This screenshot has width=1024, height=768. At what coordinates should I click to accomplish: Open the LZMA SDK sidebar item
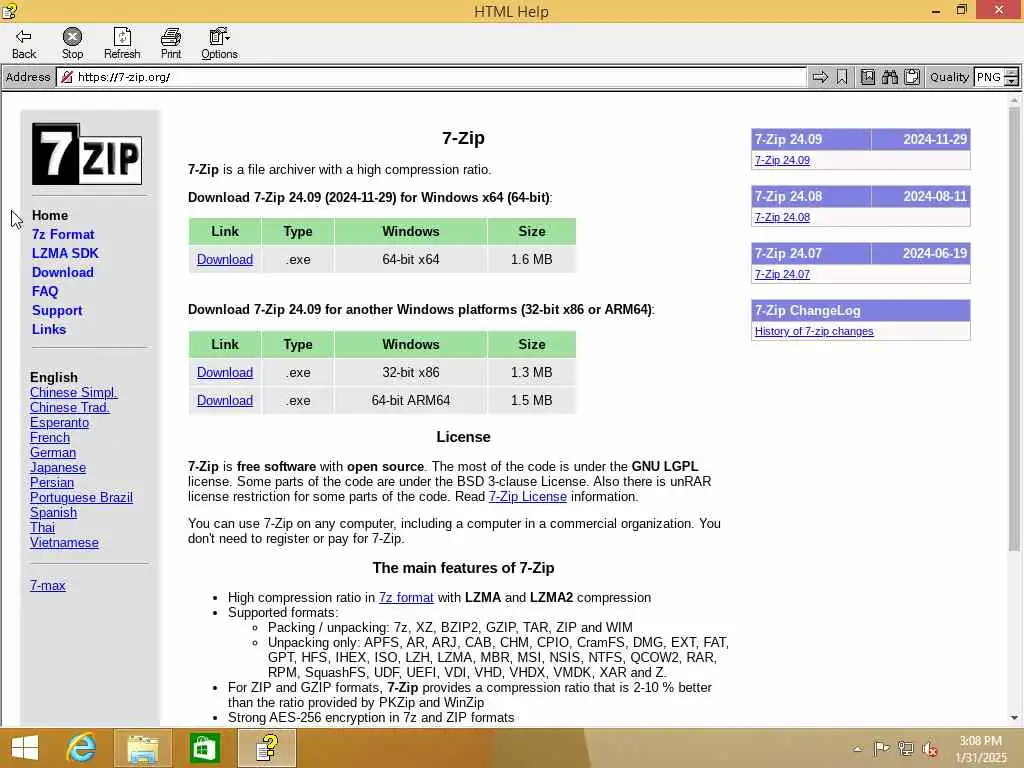click(x=65, y=253)
